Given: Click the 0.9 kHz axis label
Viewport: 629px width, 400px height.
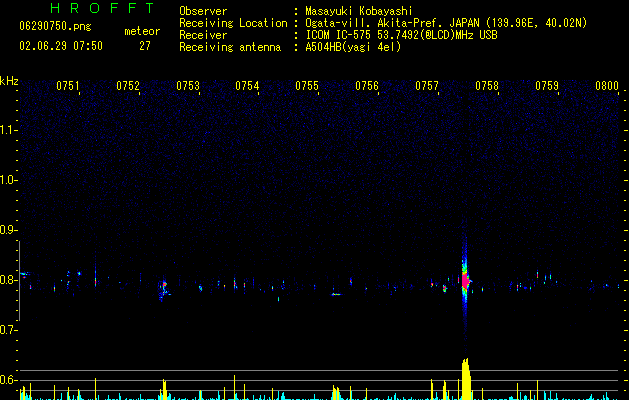Looking at the screenshot, I should [7, 230].
